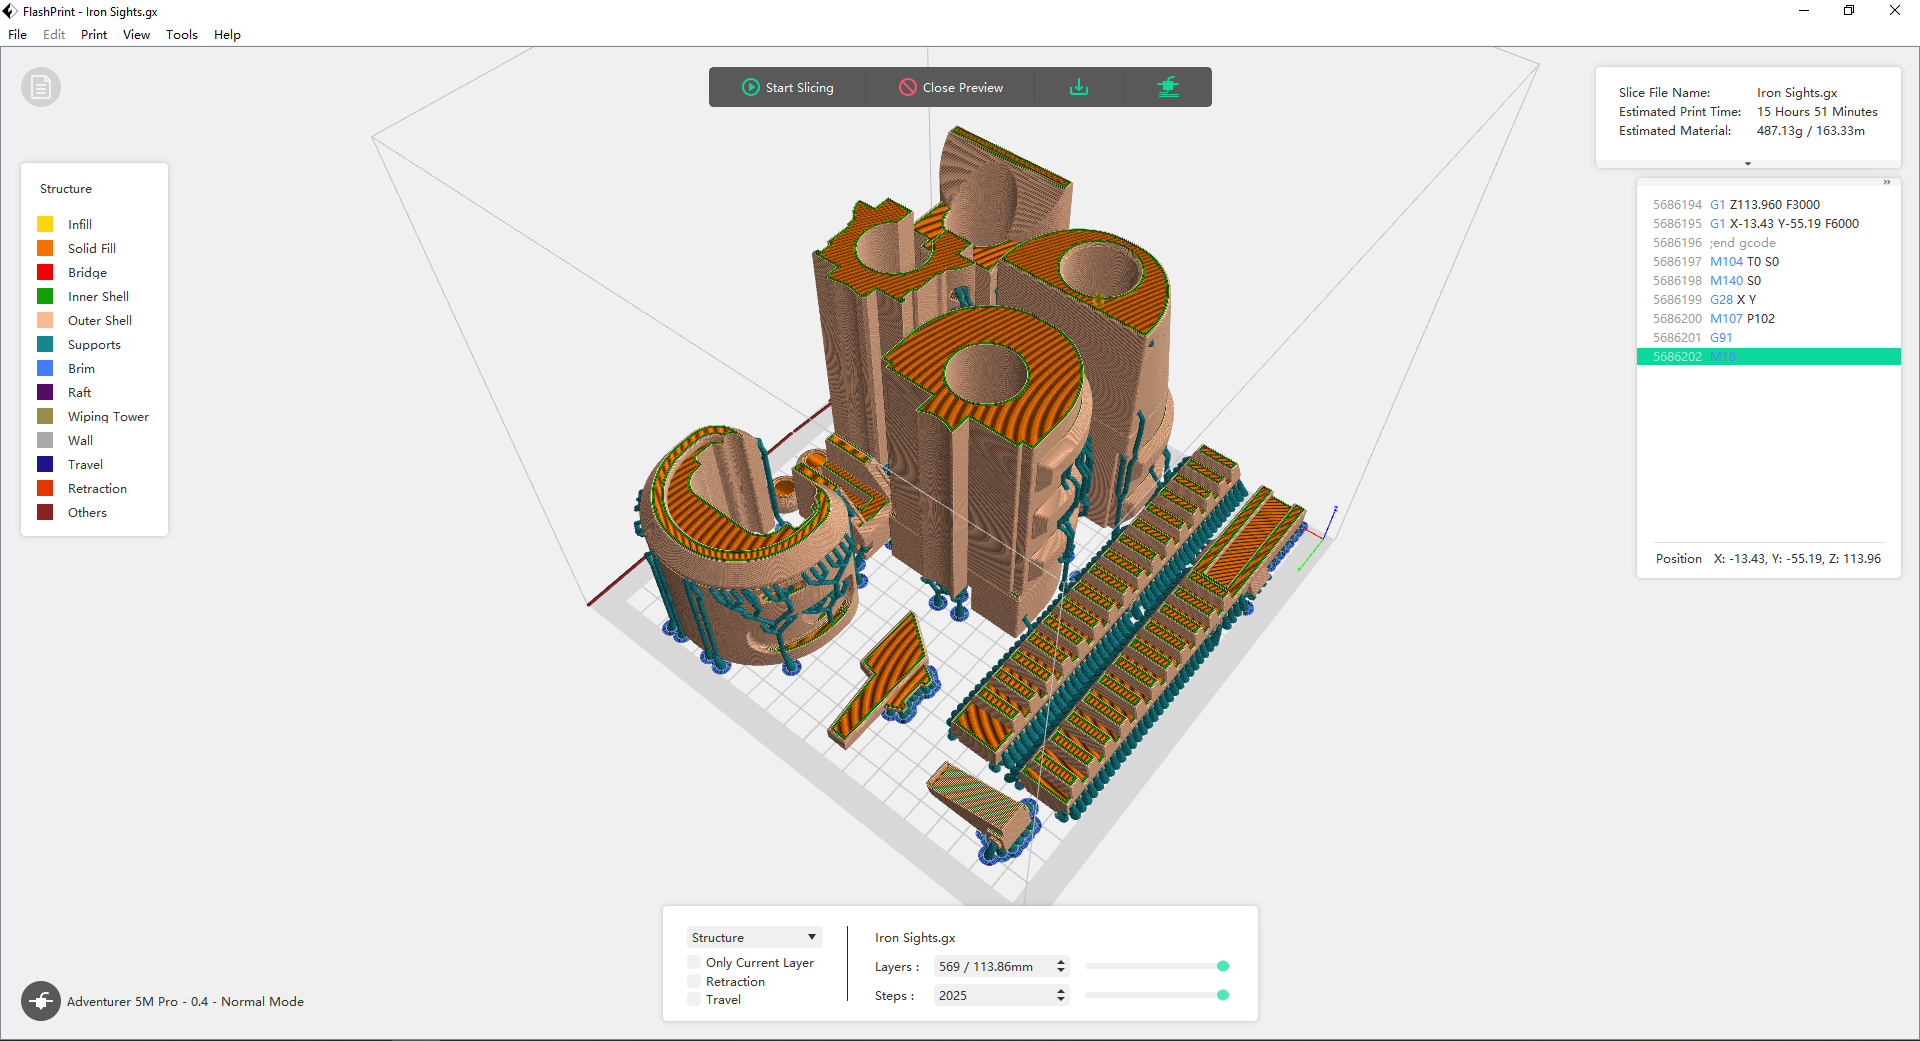Image resolution: width=1920 pixels, height=1041 pixels.
Task: Click the blue Brim swatch
Action: coord(45,368)
